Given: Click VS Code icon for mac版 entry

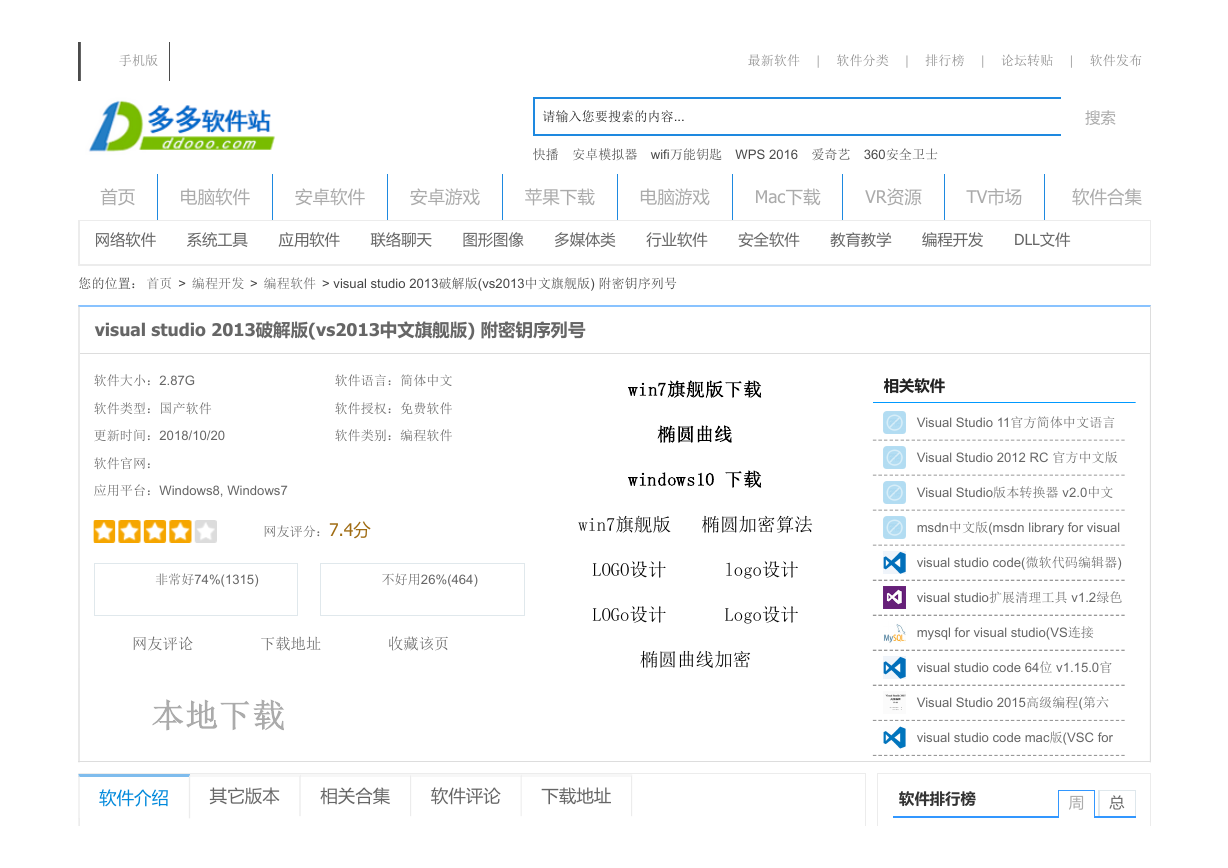Looking at the screenshot, I should click(894, 738).
